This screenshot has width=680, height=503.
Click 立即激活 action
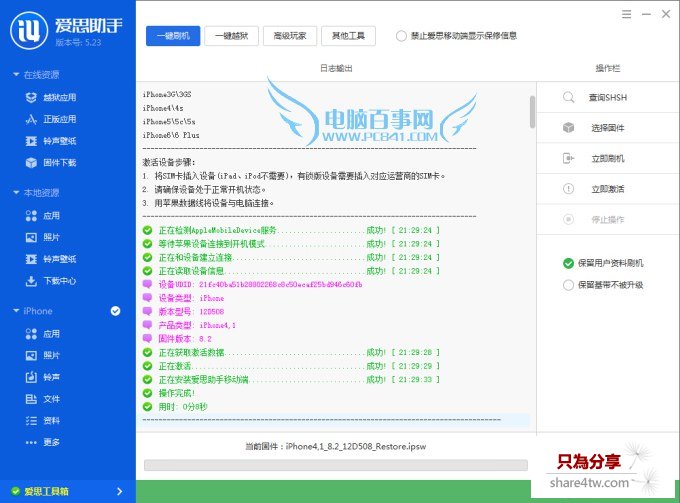click(608, 189)
